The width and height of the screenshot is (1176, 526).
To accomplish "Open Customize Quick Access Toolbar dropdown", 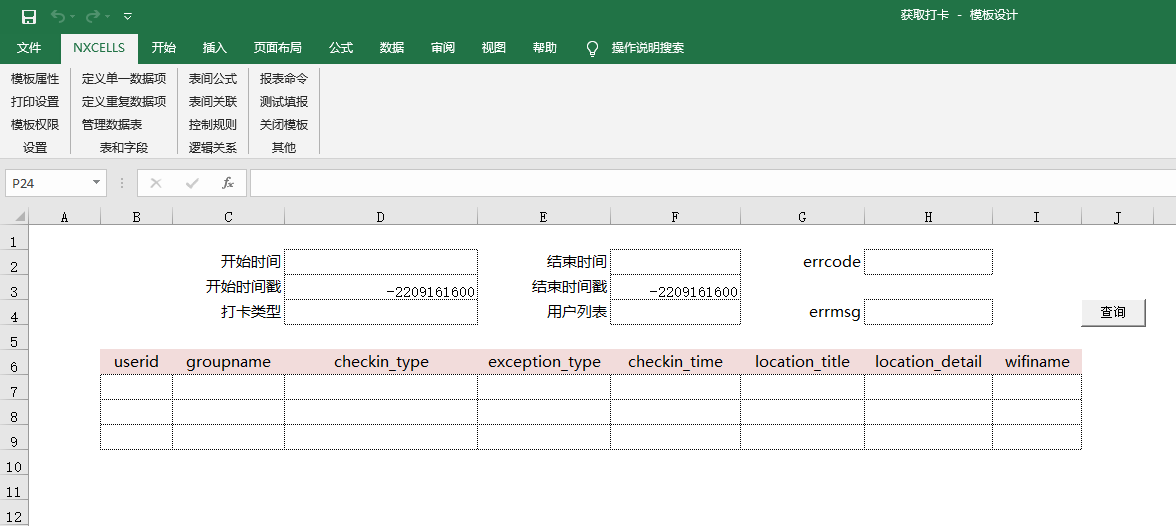I will tap(127, 16).
